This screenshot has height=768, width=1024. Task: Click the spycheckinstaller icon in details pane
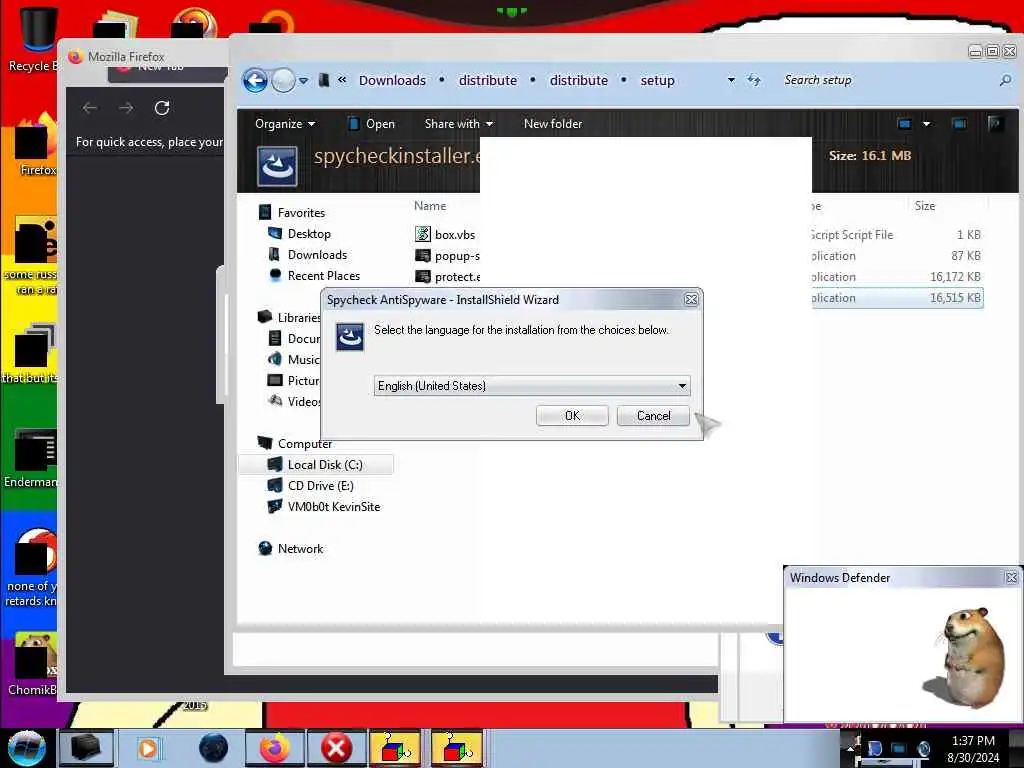point(277,167)
